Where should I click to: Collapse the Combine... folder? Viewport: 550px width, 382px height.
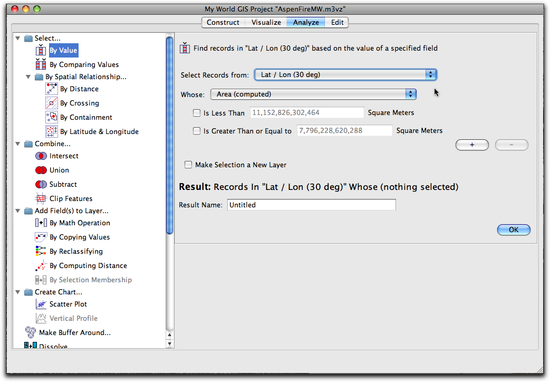[x=18, y=143]
